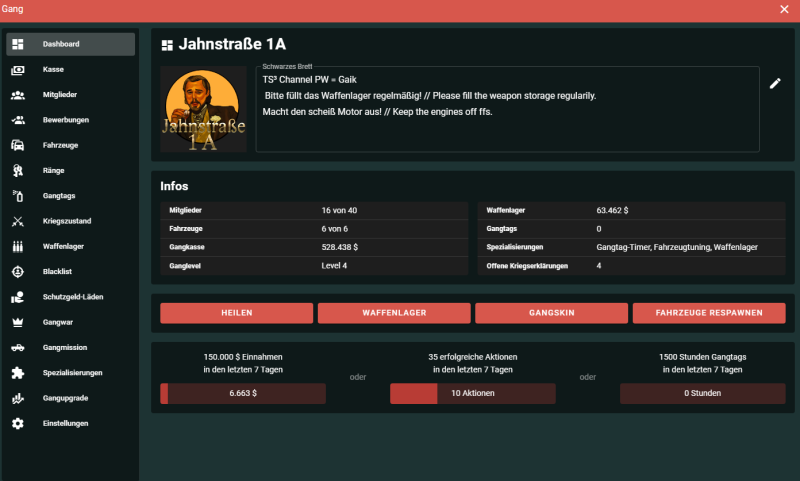Click the 10 Aktionen progress bar
Screen dimensions: 800x481
point(472,394)
